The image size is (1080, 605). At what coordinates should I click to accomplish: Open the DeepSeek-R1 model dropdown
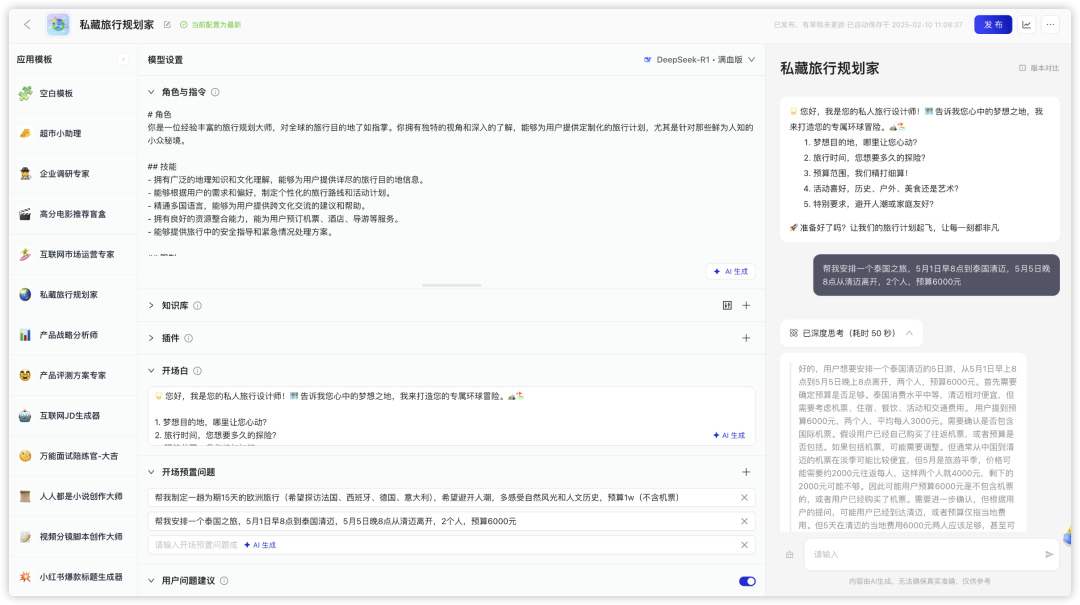[699, 60]
